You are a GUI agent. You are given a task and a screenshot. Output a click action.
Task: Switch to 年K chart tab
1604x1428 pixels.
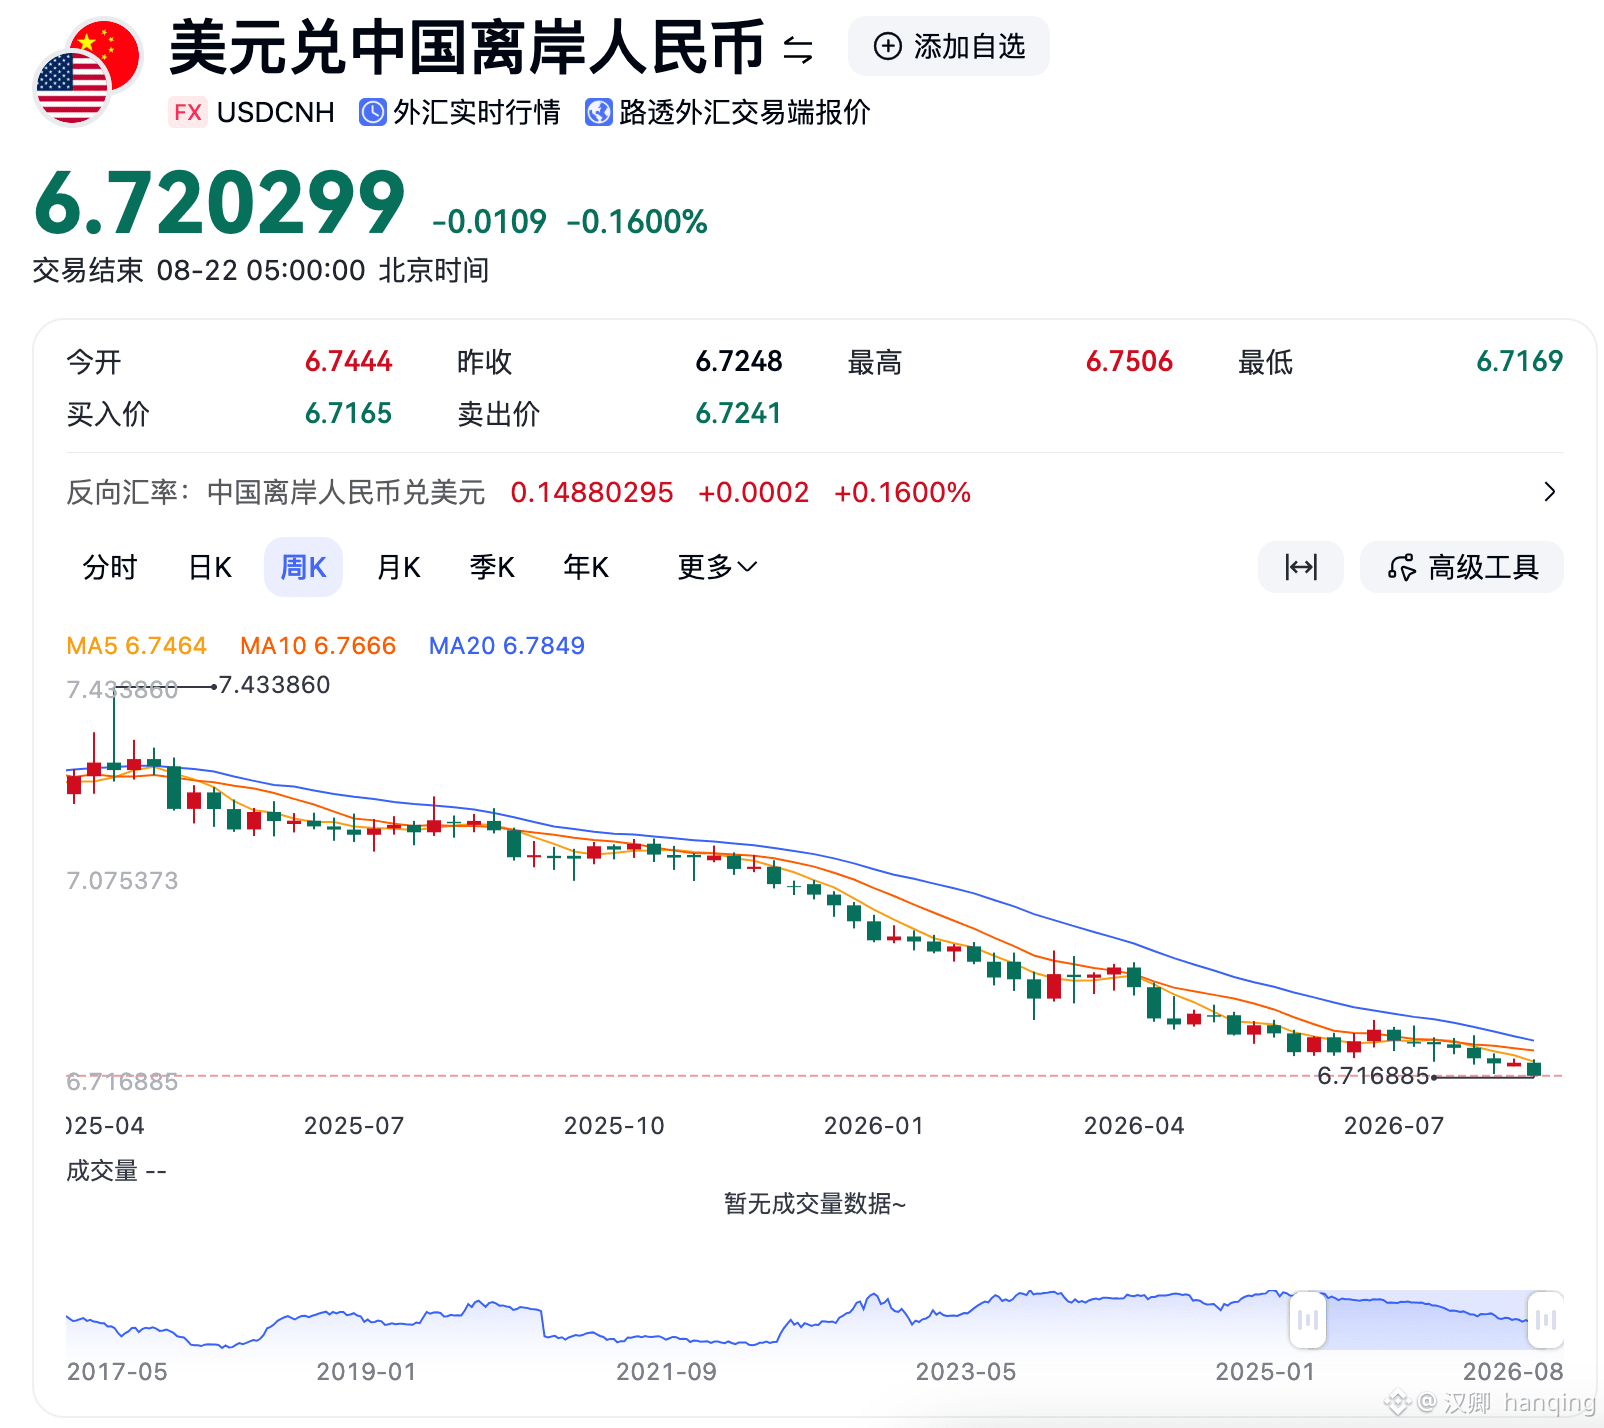(586, 567)
